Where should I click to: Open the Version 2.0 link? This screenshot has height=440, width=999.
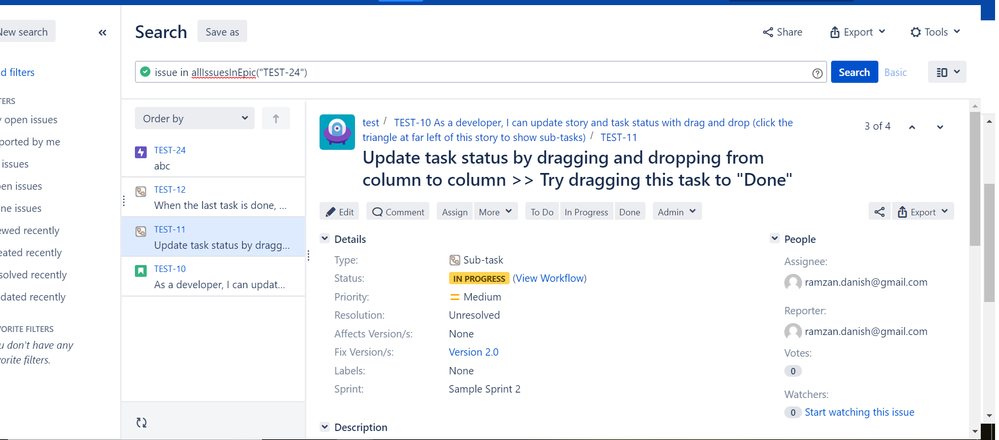[x=473, y=352]
